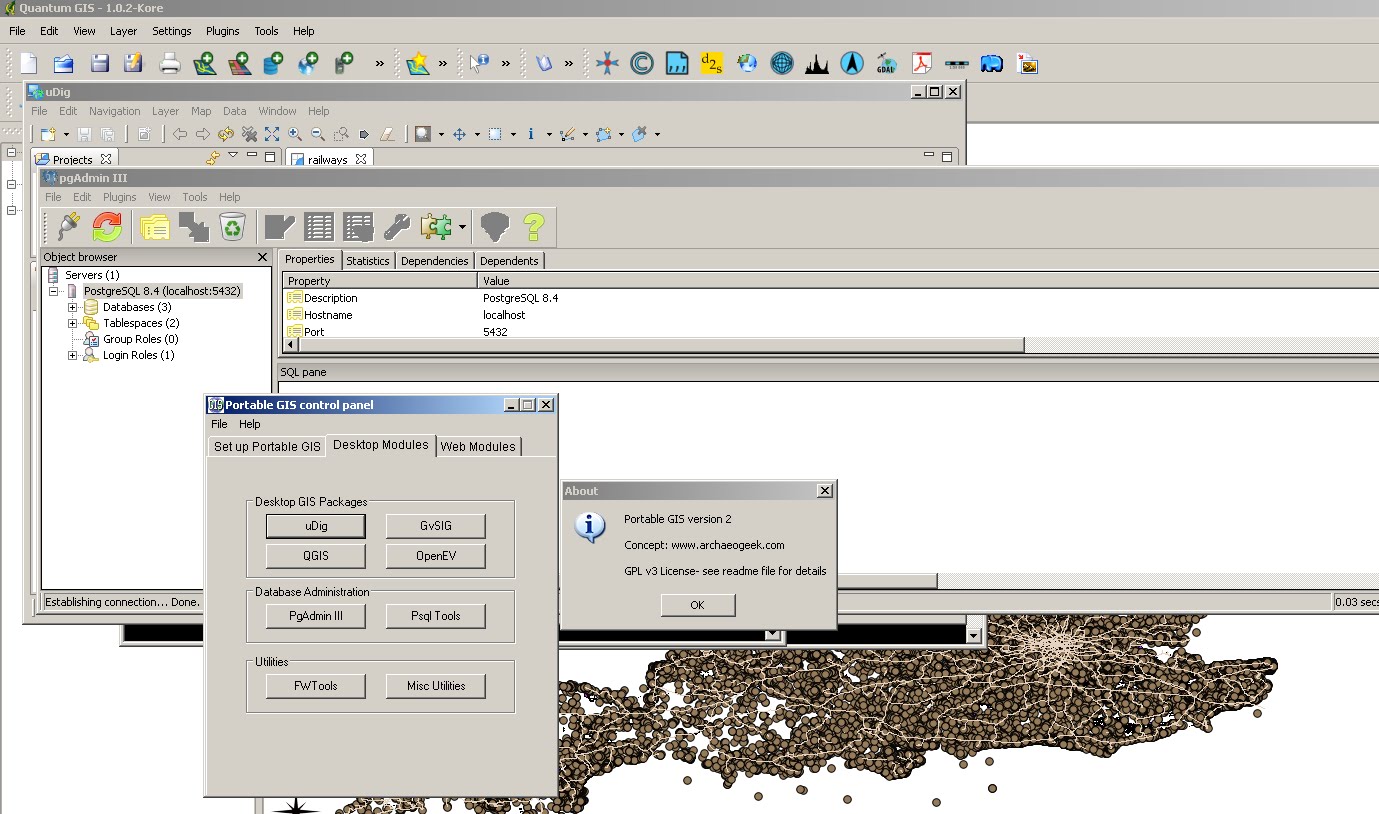Refresh object using pgAdmin red-green arrows icon
Screen dimensions: 1379x814
point(107,227)
